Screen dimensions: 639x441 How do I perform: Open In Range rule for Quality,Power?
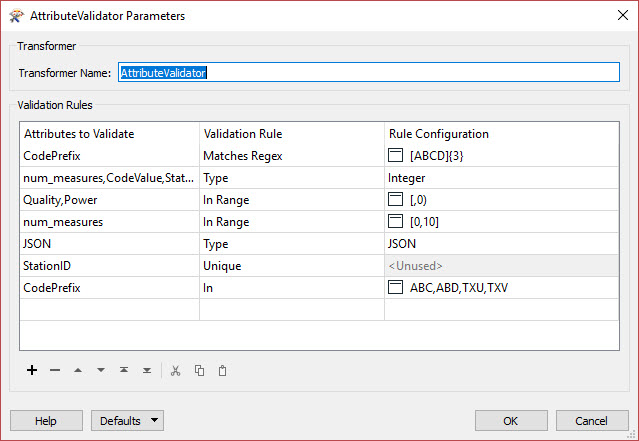tap(292, 200)
